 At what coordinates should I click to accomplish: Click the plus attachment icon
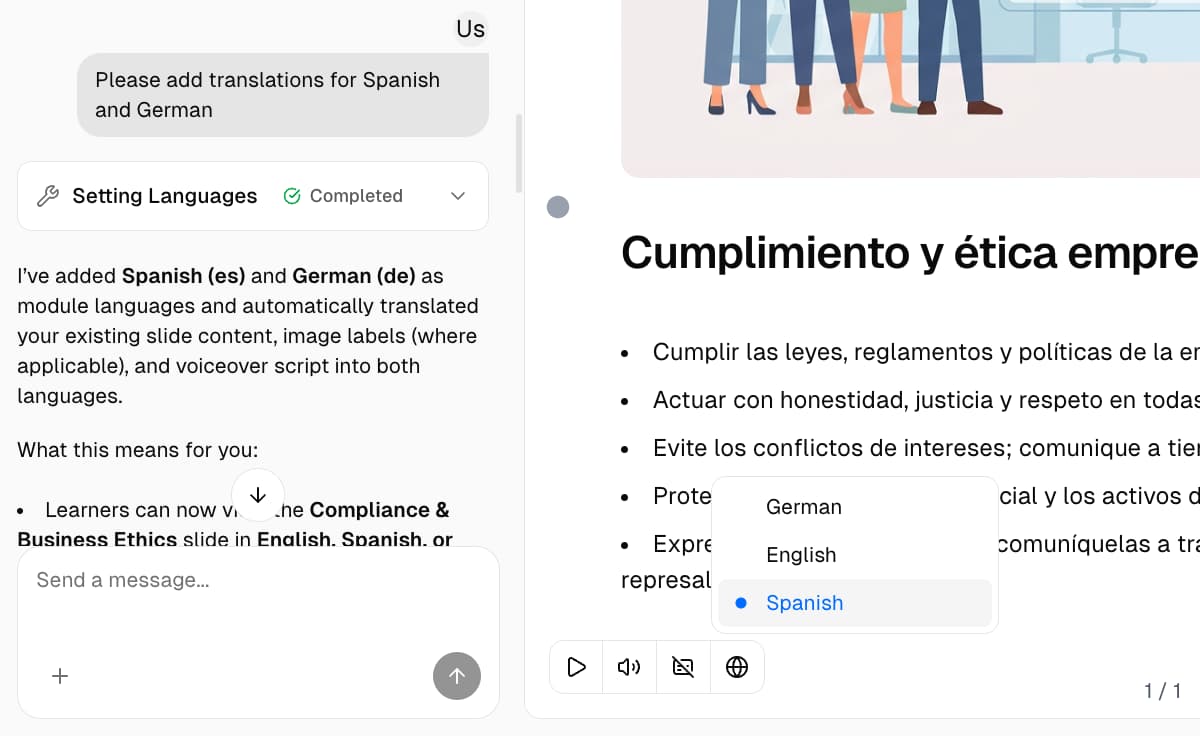60,676
